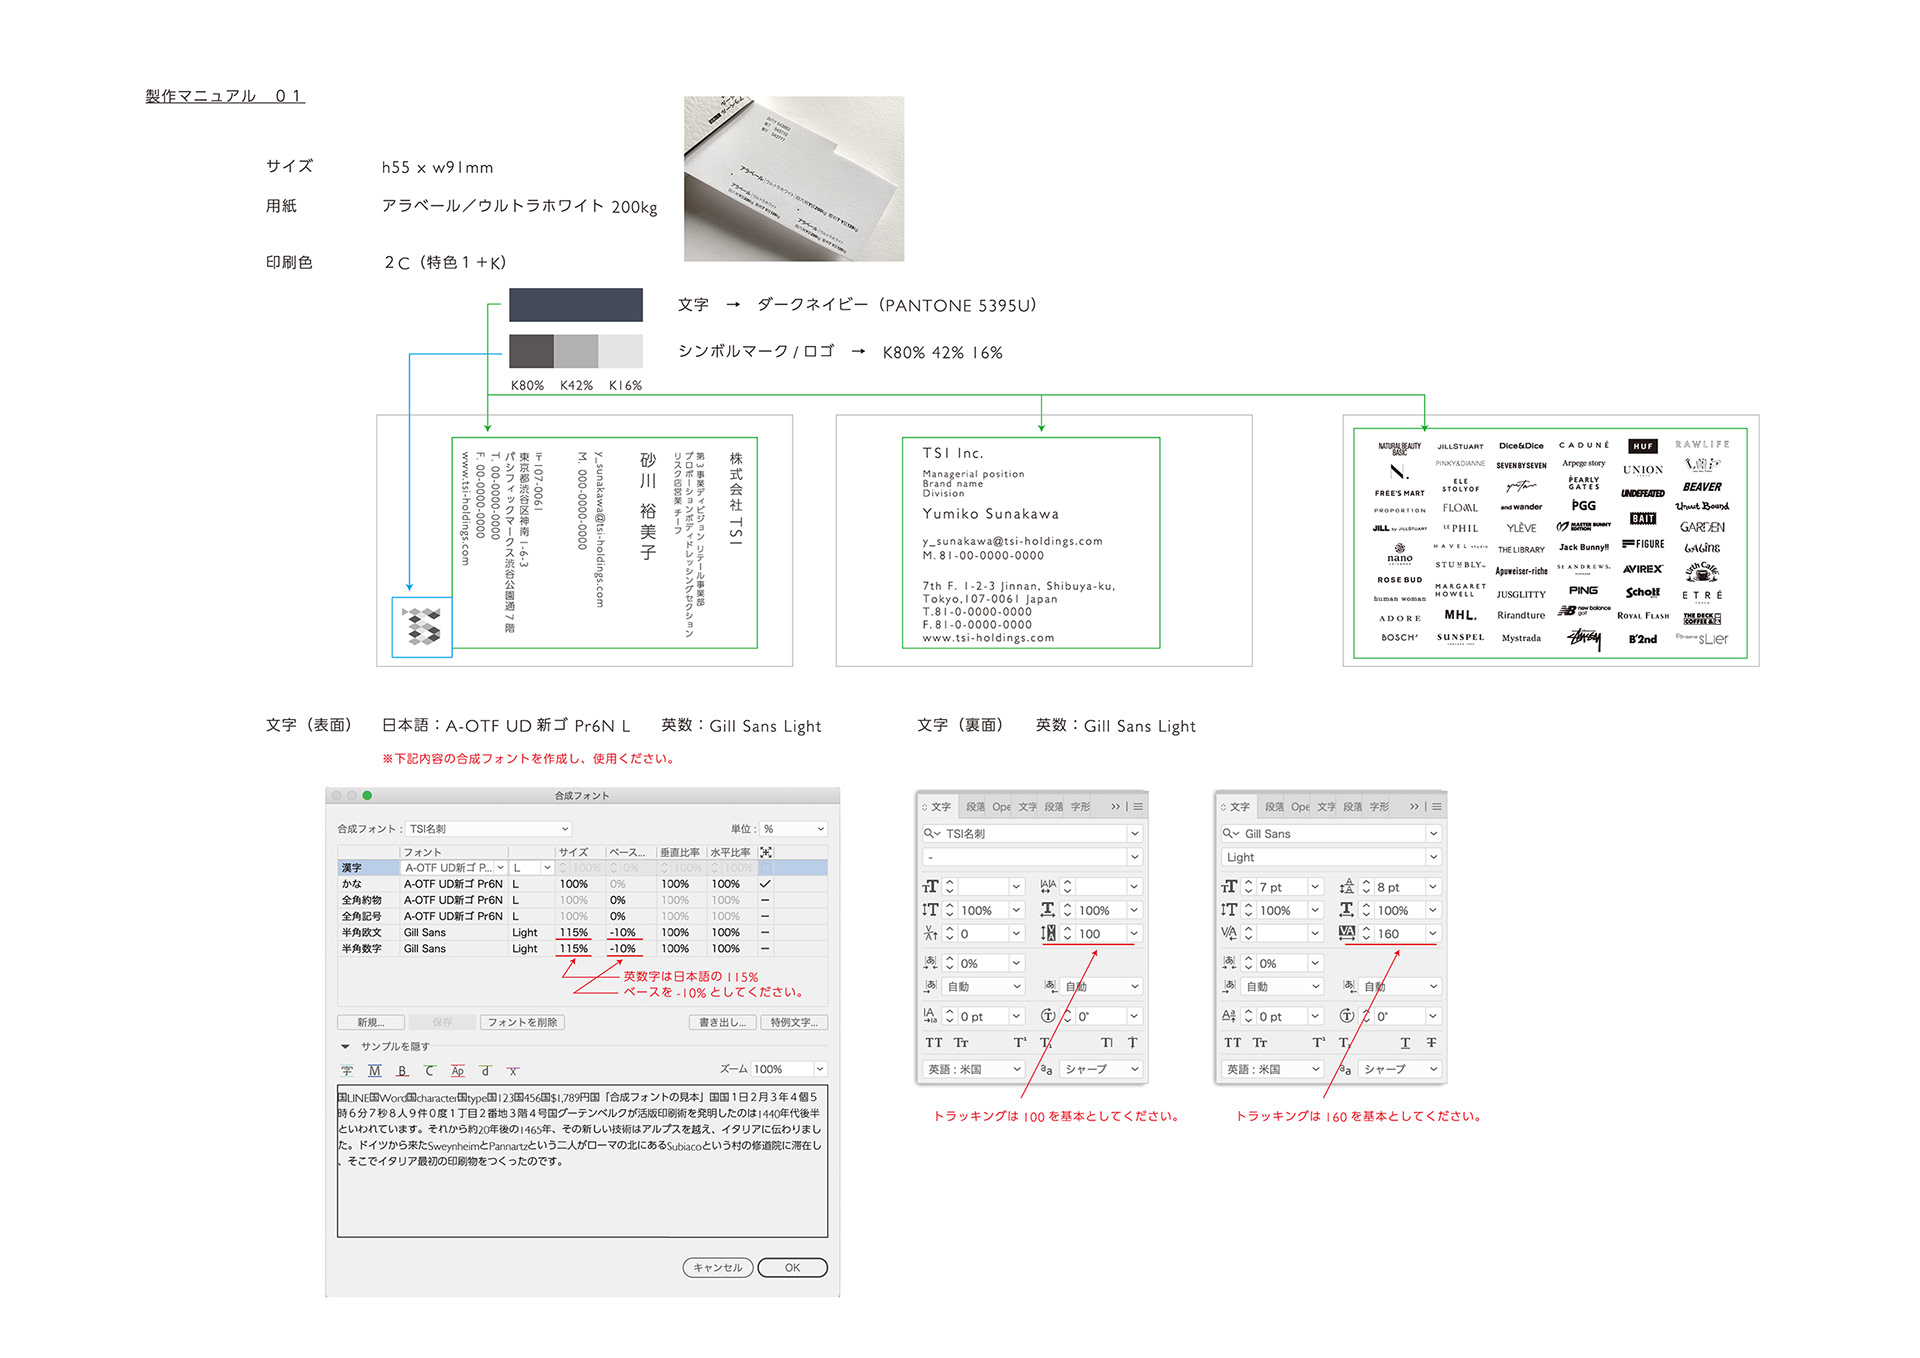Switch to 字形 tab in Gill Sans panel
The width and height of the screenshot is (1920, 1358).
[x=1379, y=806]
